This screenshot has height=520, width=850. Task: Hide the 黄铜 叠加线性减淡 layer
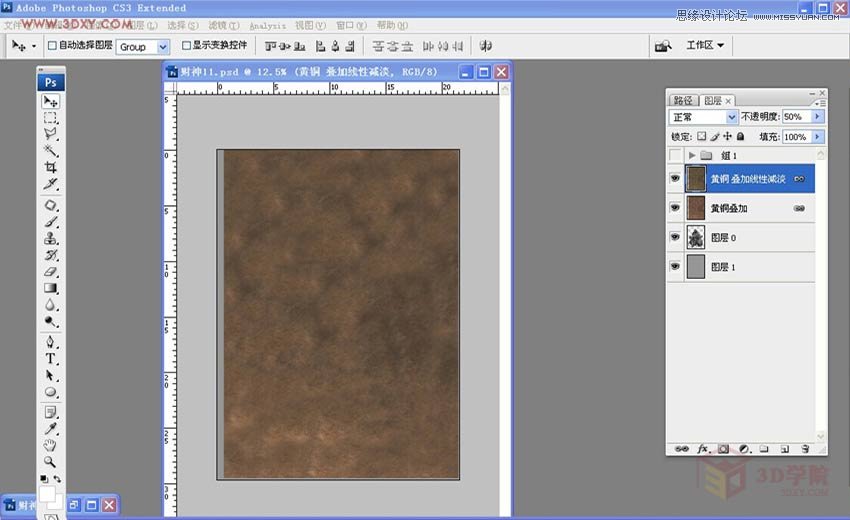tap(675, 178)
